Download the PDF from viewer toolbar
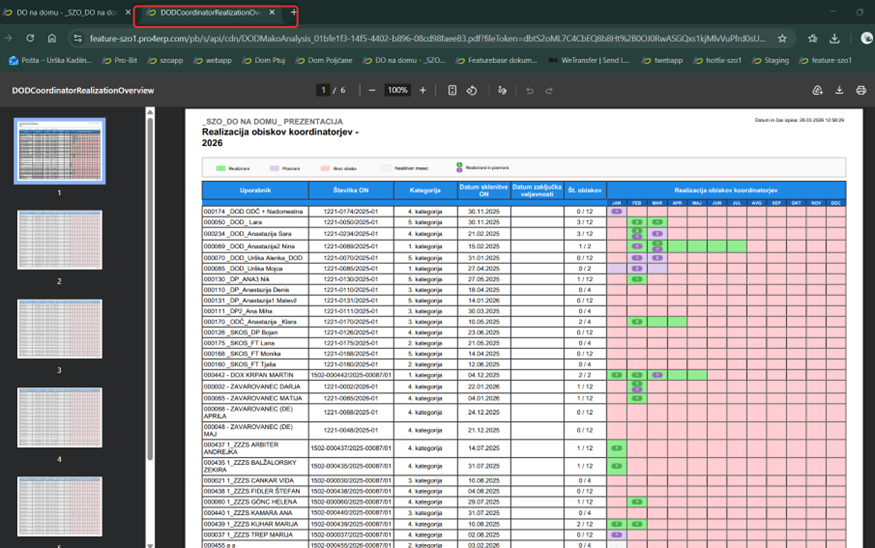875x548 pixels. pos(839,90)
